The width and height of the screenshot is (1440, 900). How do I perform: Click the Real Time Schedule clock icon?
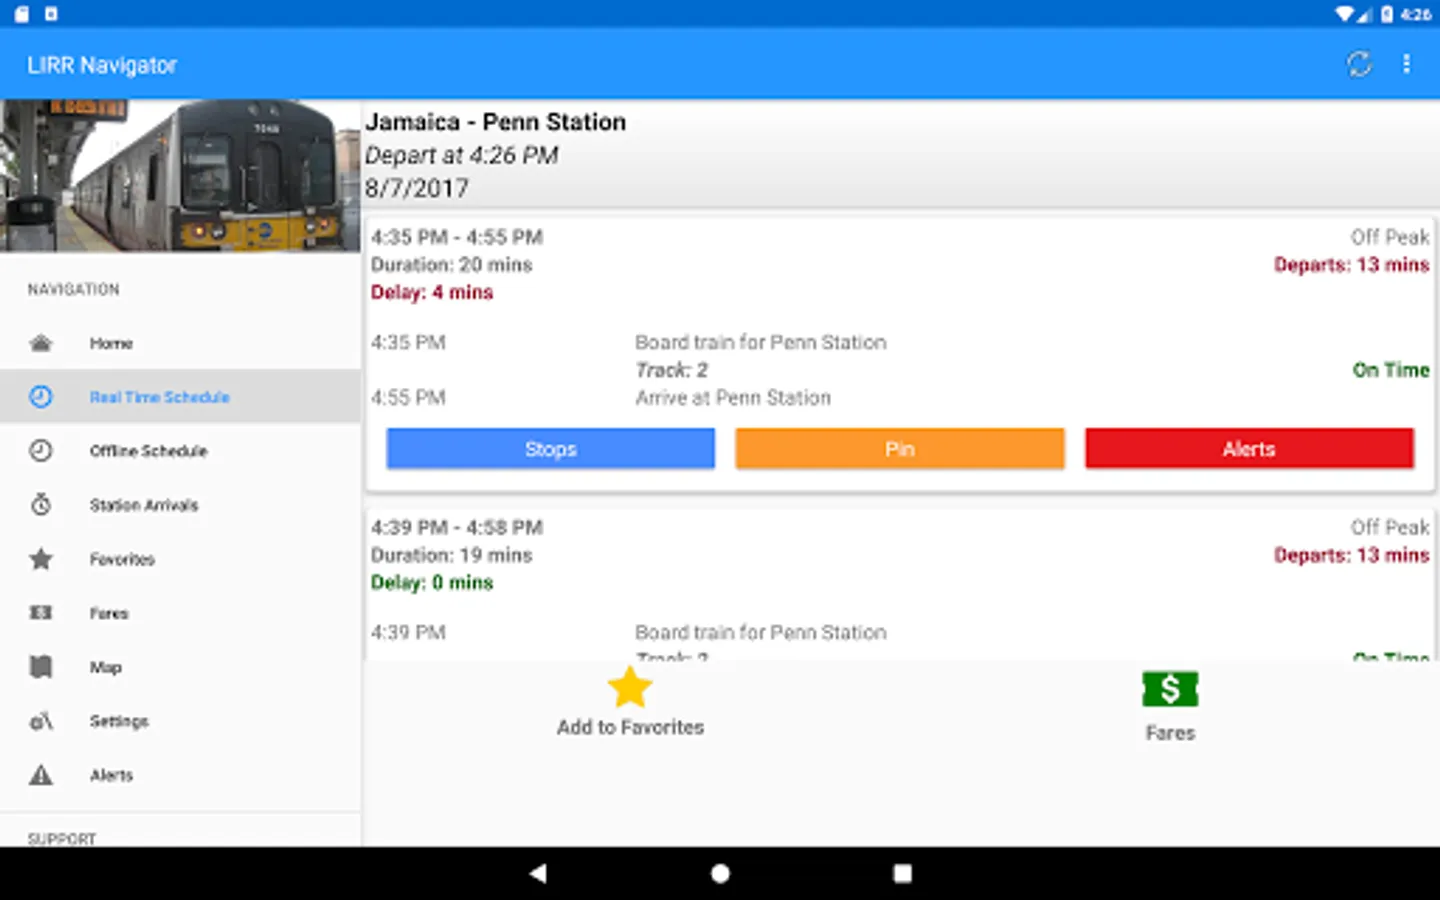pos(41,397)
